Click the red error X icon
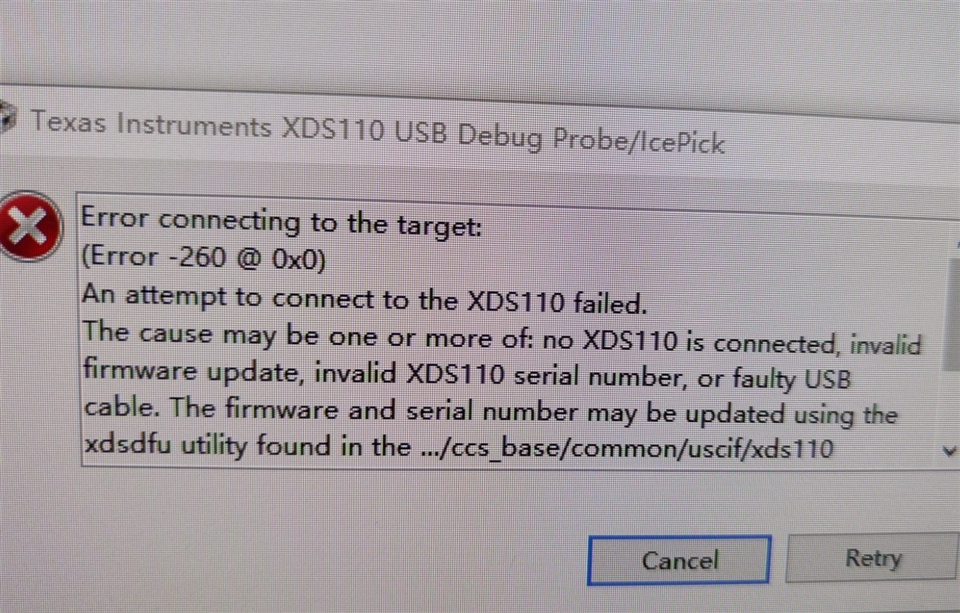 point(29,225)
